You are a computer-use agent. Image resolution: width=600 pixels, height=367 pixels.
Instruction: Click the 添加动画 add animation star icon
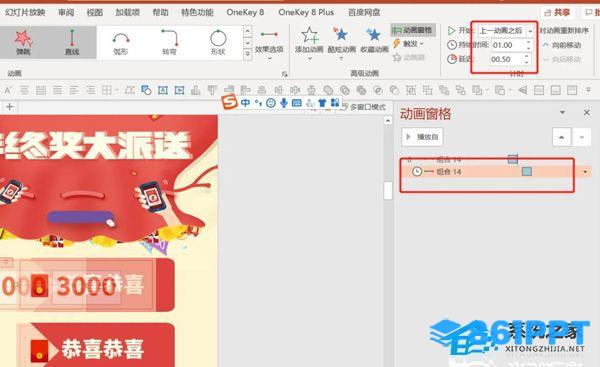pos(309,36)
